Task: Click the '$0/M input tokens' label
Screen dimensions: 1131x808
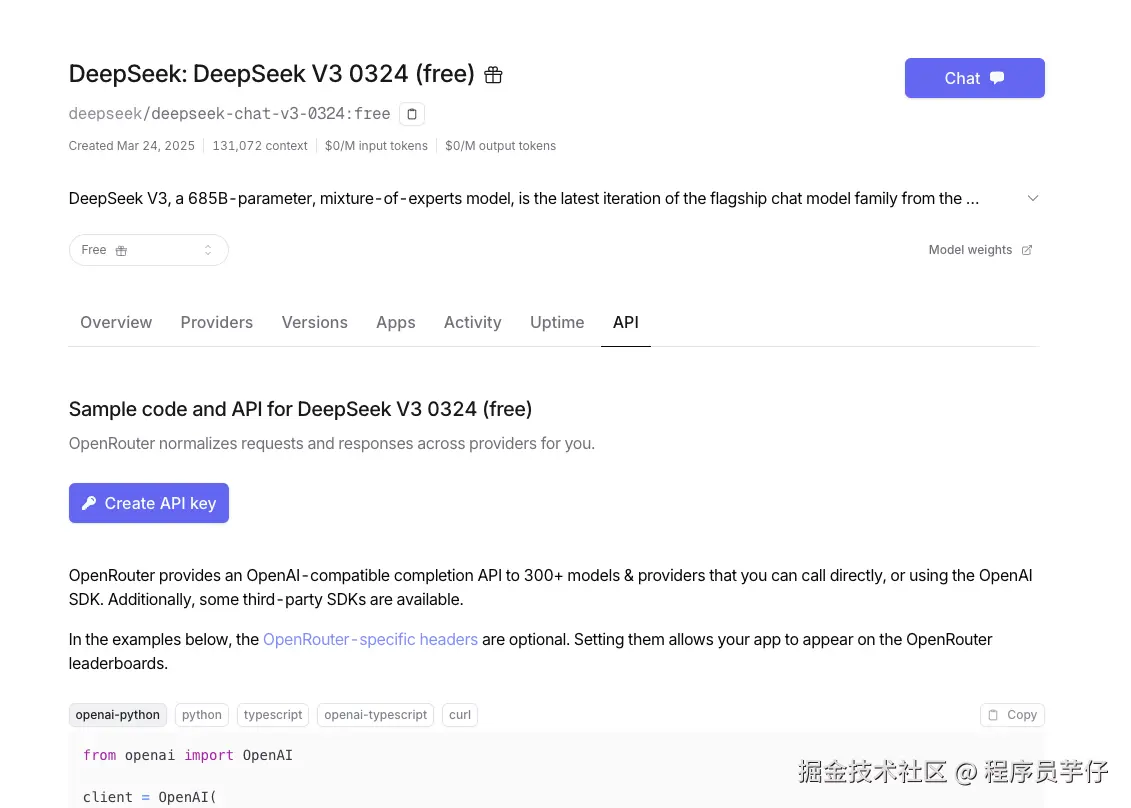Action: pyautogui.click(x=376, y=146)
